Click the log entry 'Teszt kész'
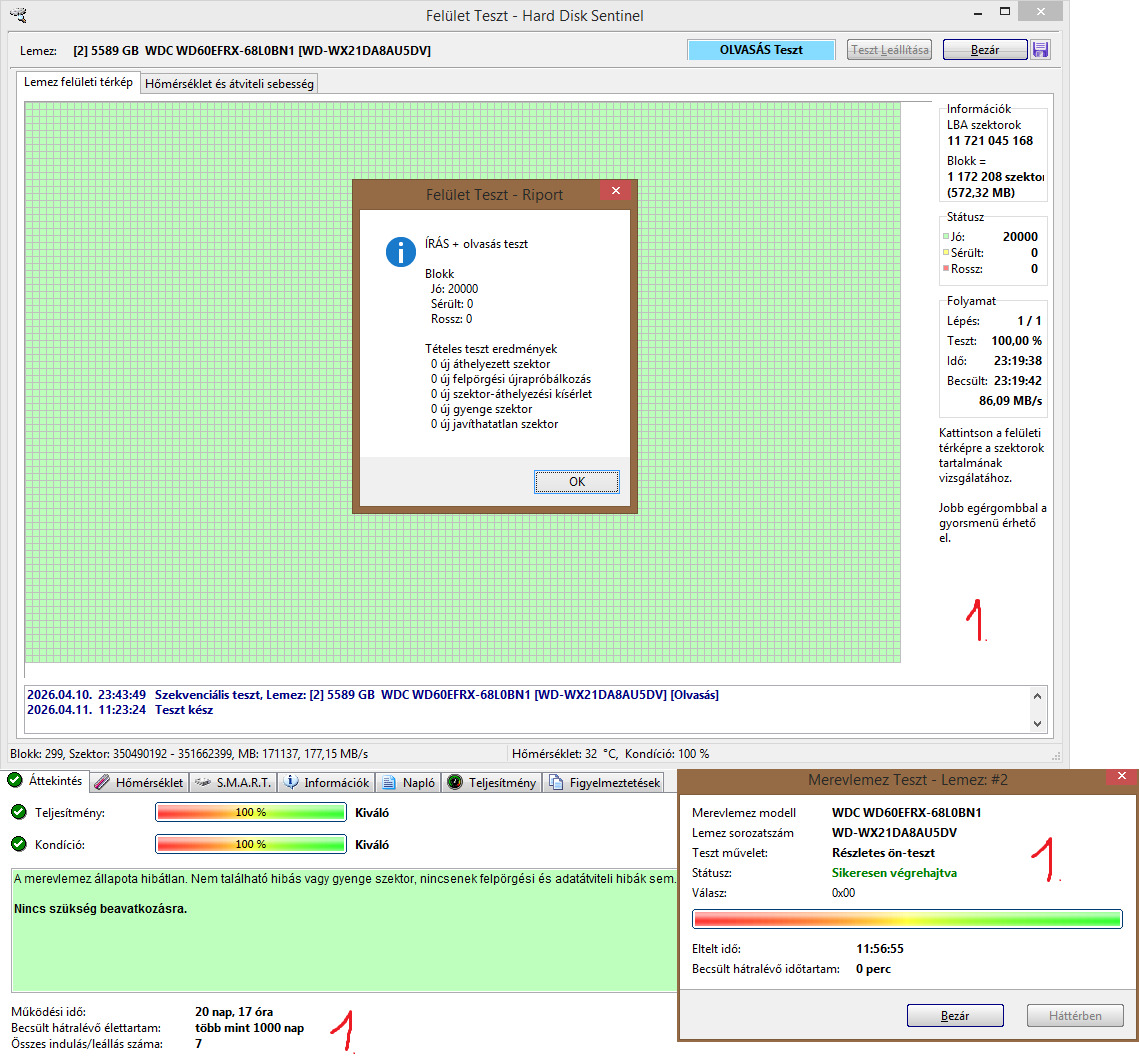The height and width of the screenshot is (1062, 1139). coord(184,710)
